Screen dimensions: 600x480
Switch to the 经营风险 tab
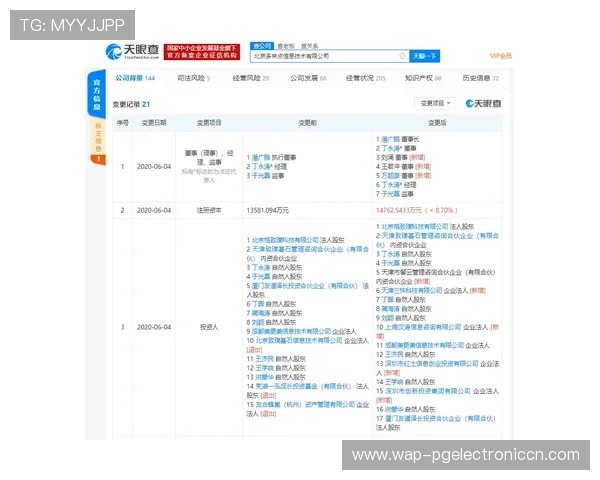pyautogui.click(x=251, y=78)
